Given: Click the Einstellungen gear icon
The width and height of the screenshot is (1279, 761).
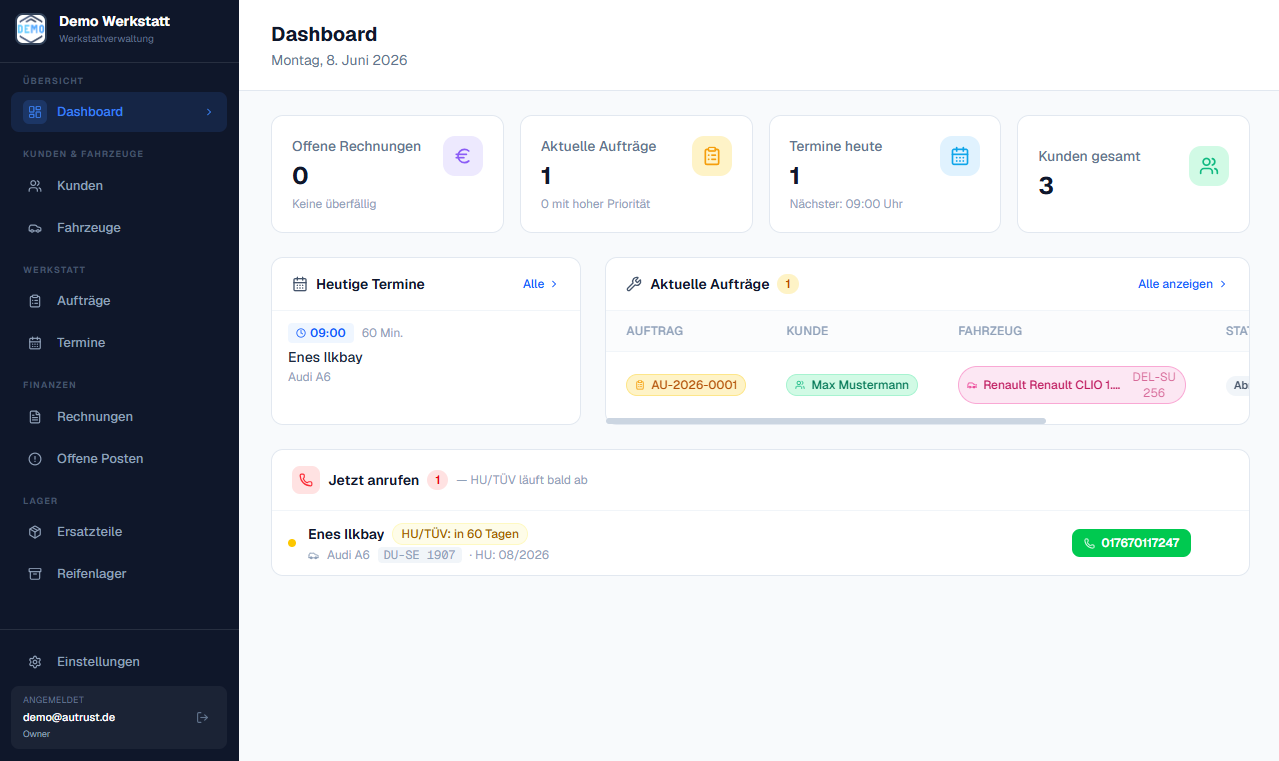Looking at the screenshot, I should coord(35,662).
